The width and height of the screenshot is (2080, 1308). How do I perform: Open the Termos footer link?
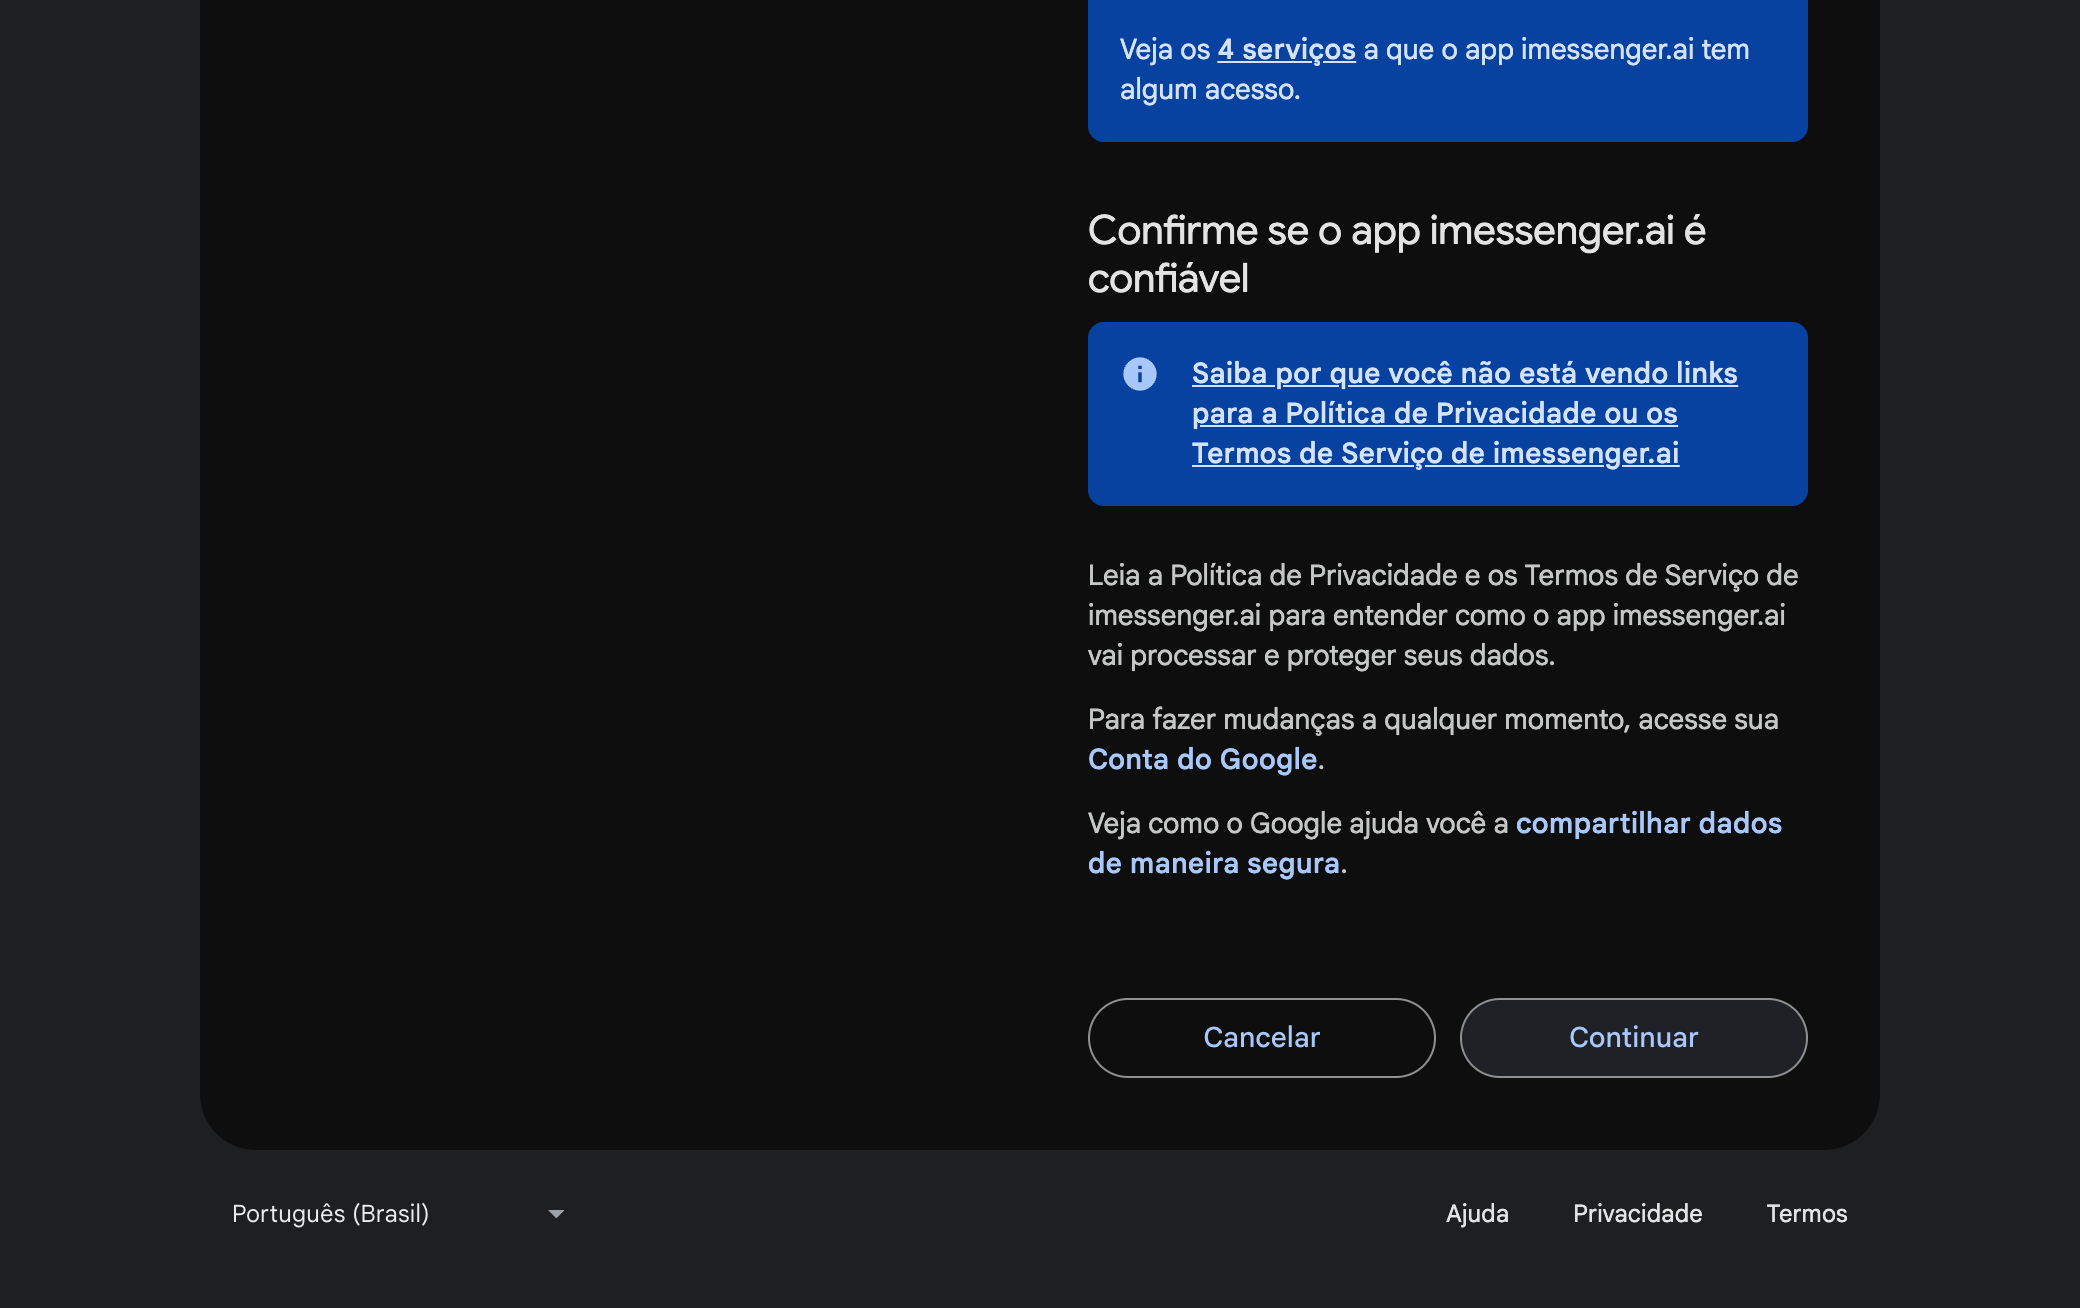(1806, 1213)
